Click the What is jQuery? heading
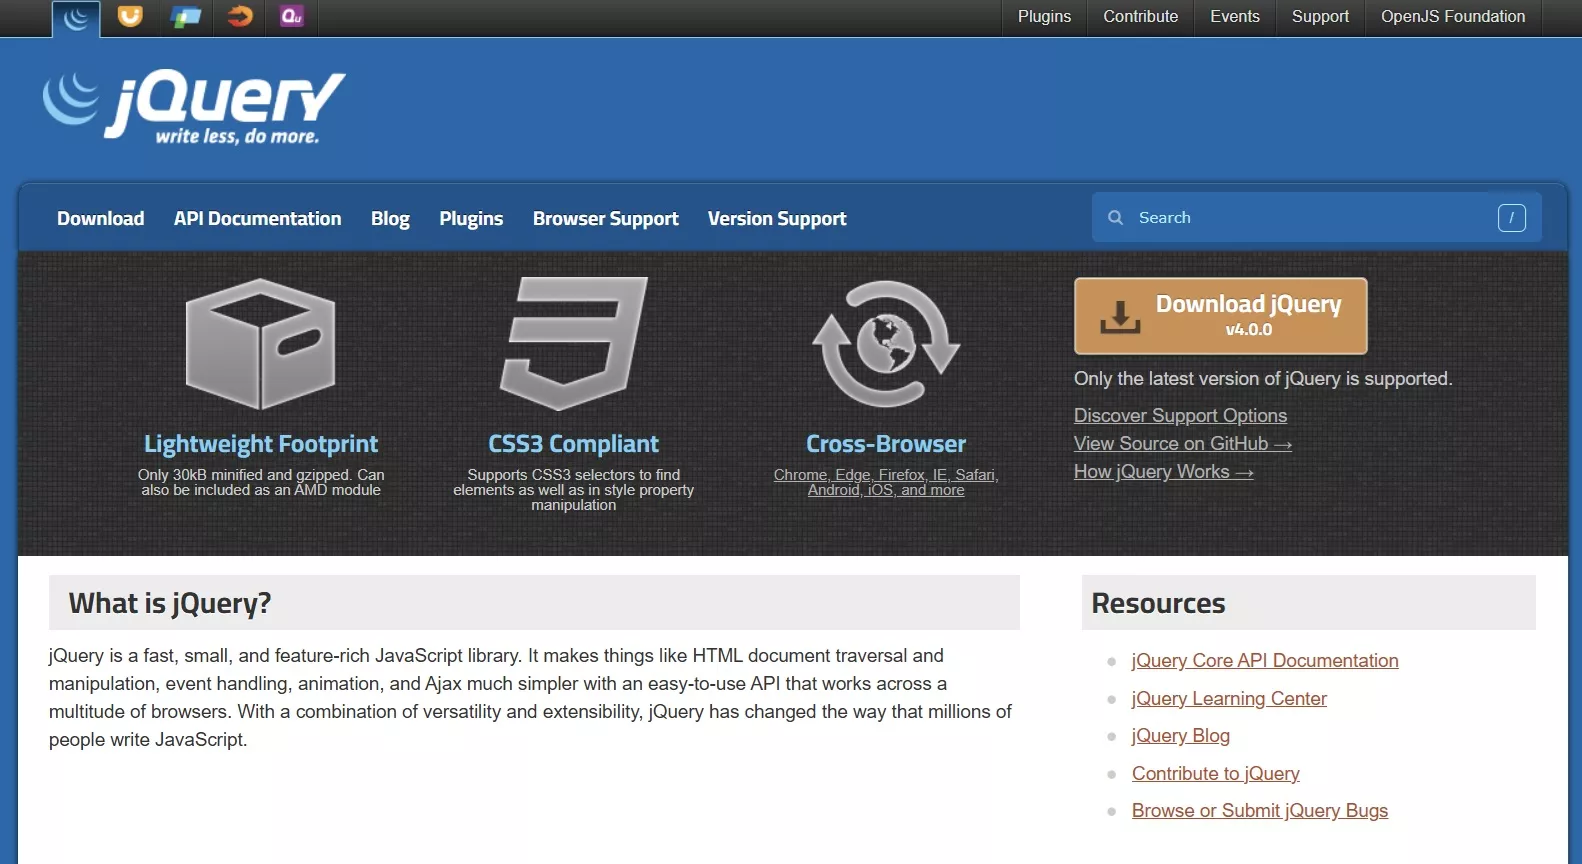The height and width of the screenshot is (864, 1582). pyautogui.click(x=170, y=603)
